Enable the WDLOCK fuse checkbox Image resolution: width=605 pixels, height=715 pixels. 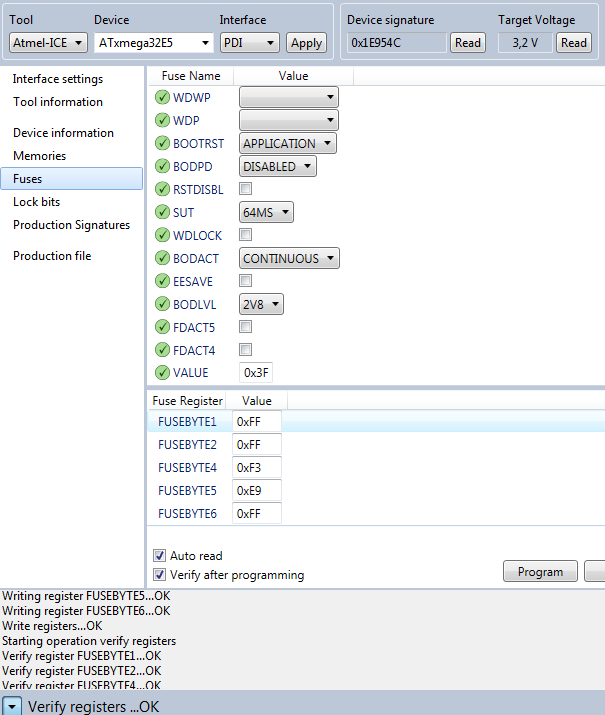pyautogui.click(x=245, y=234)
